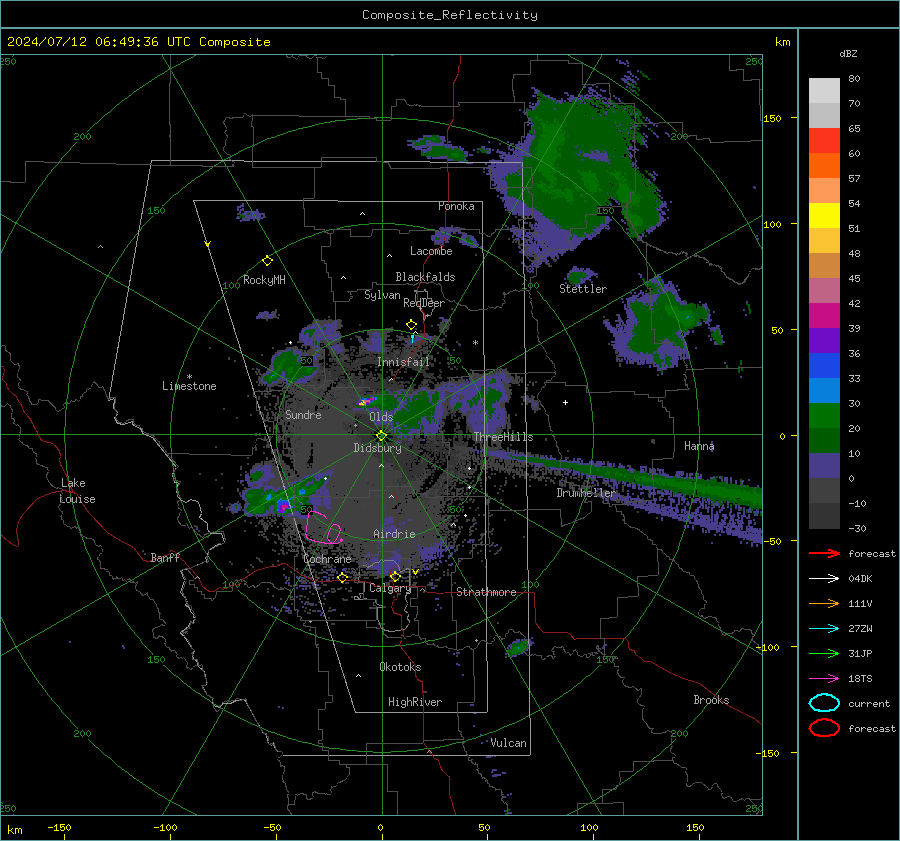Click the Banff map label

(165, 557)
